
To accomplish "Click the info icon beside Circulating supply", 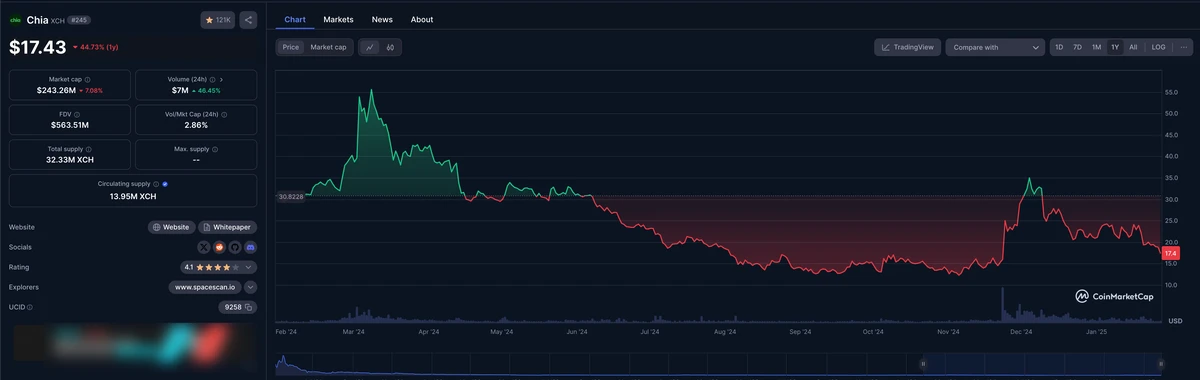I will point(156,184).
